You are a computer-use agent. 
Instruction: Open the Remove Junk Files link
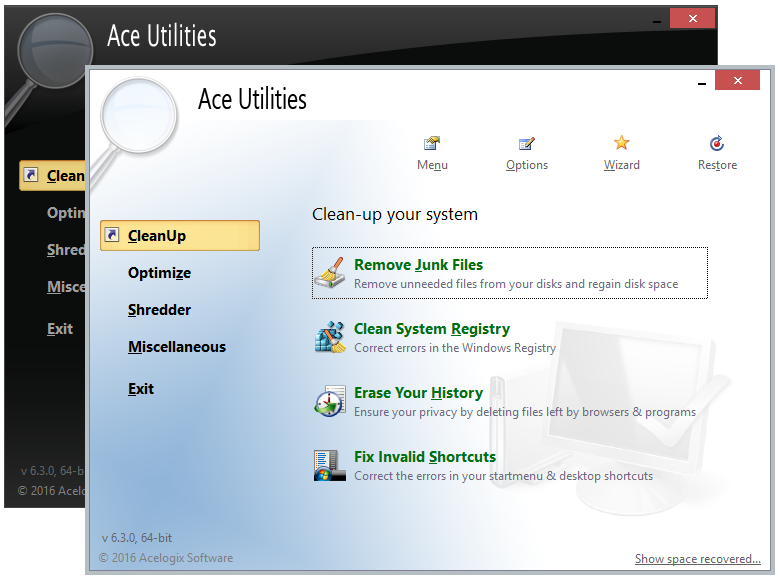pyautogui.click(x=418, y=265)
